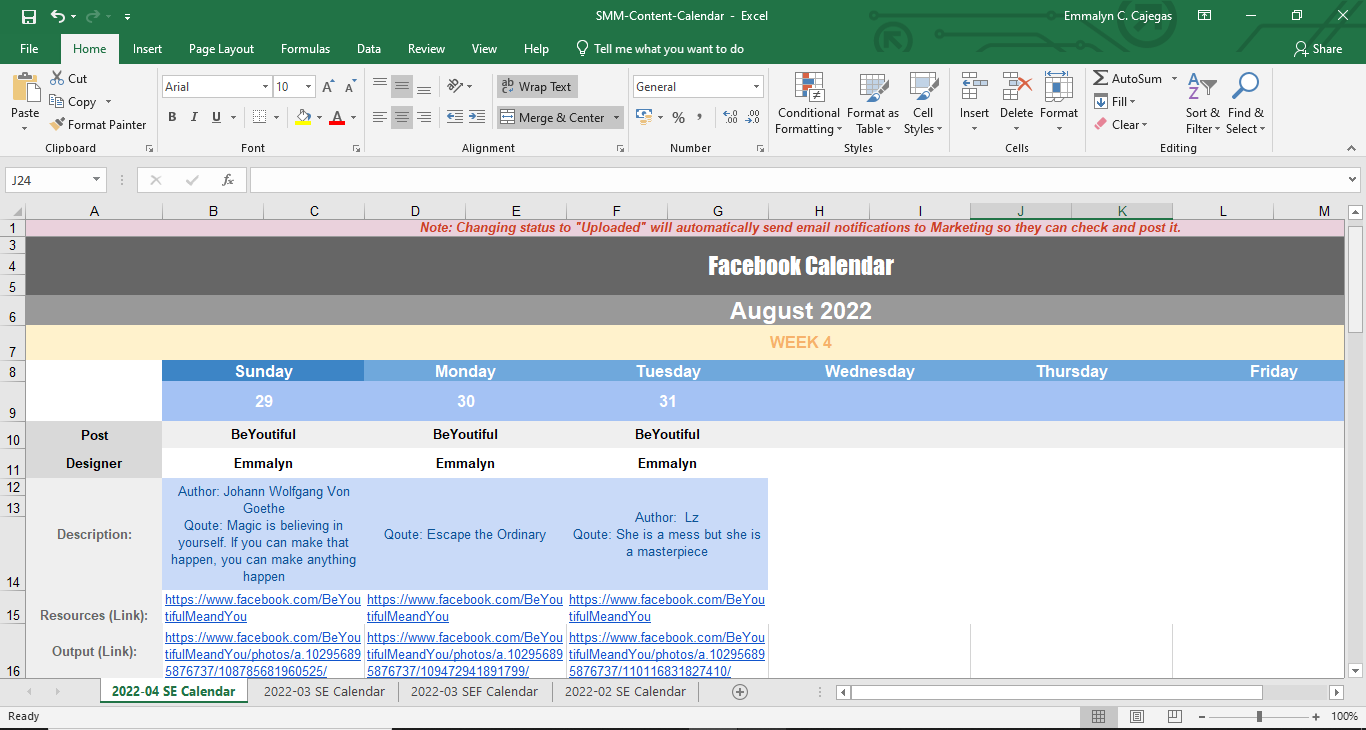The width and height of the screenshot is (1366, 730).
Task: Increase the cell indent
Action: pyautogui.click(x=477, y=117)
